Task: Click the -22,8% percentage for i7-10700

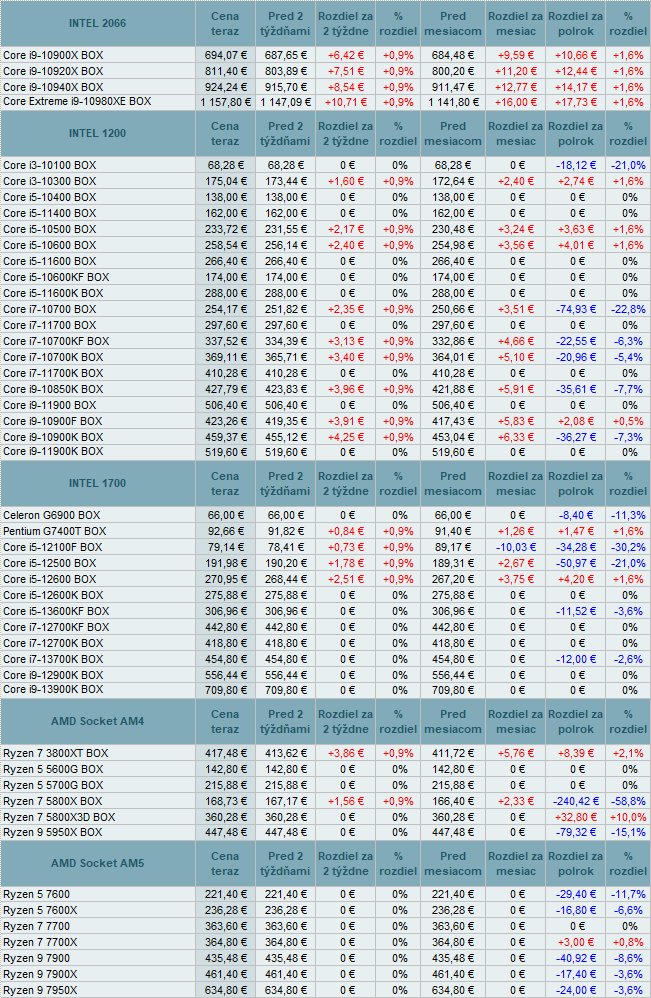Action: pos(628,309)
